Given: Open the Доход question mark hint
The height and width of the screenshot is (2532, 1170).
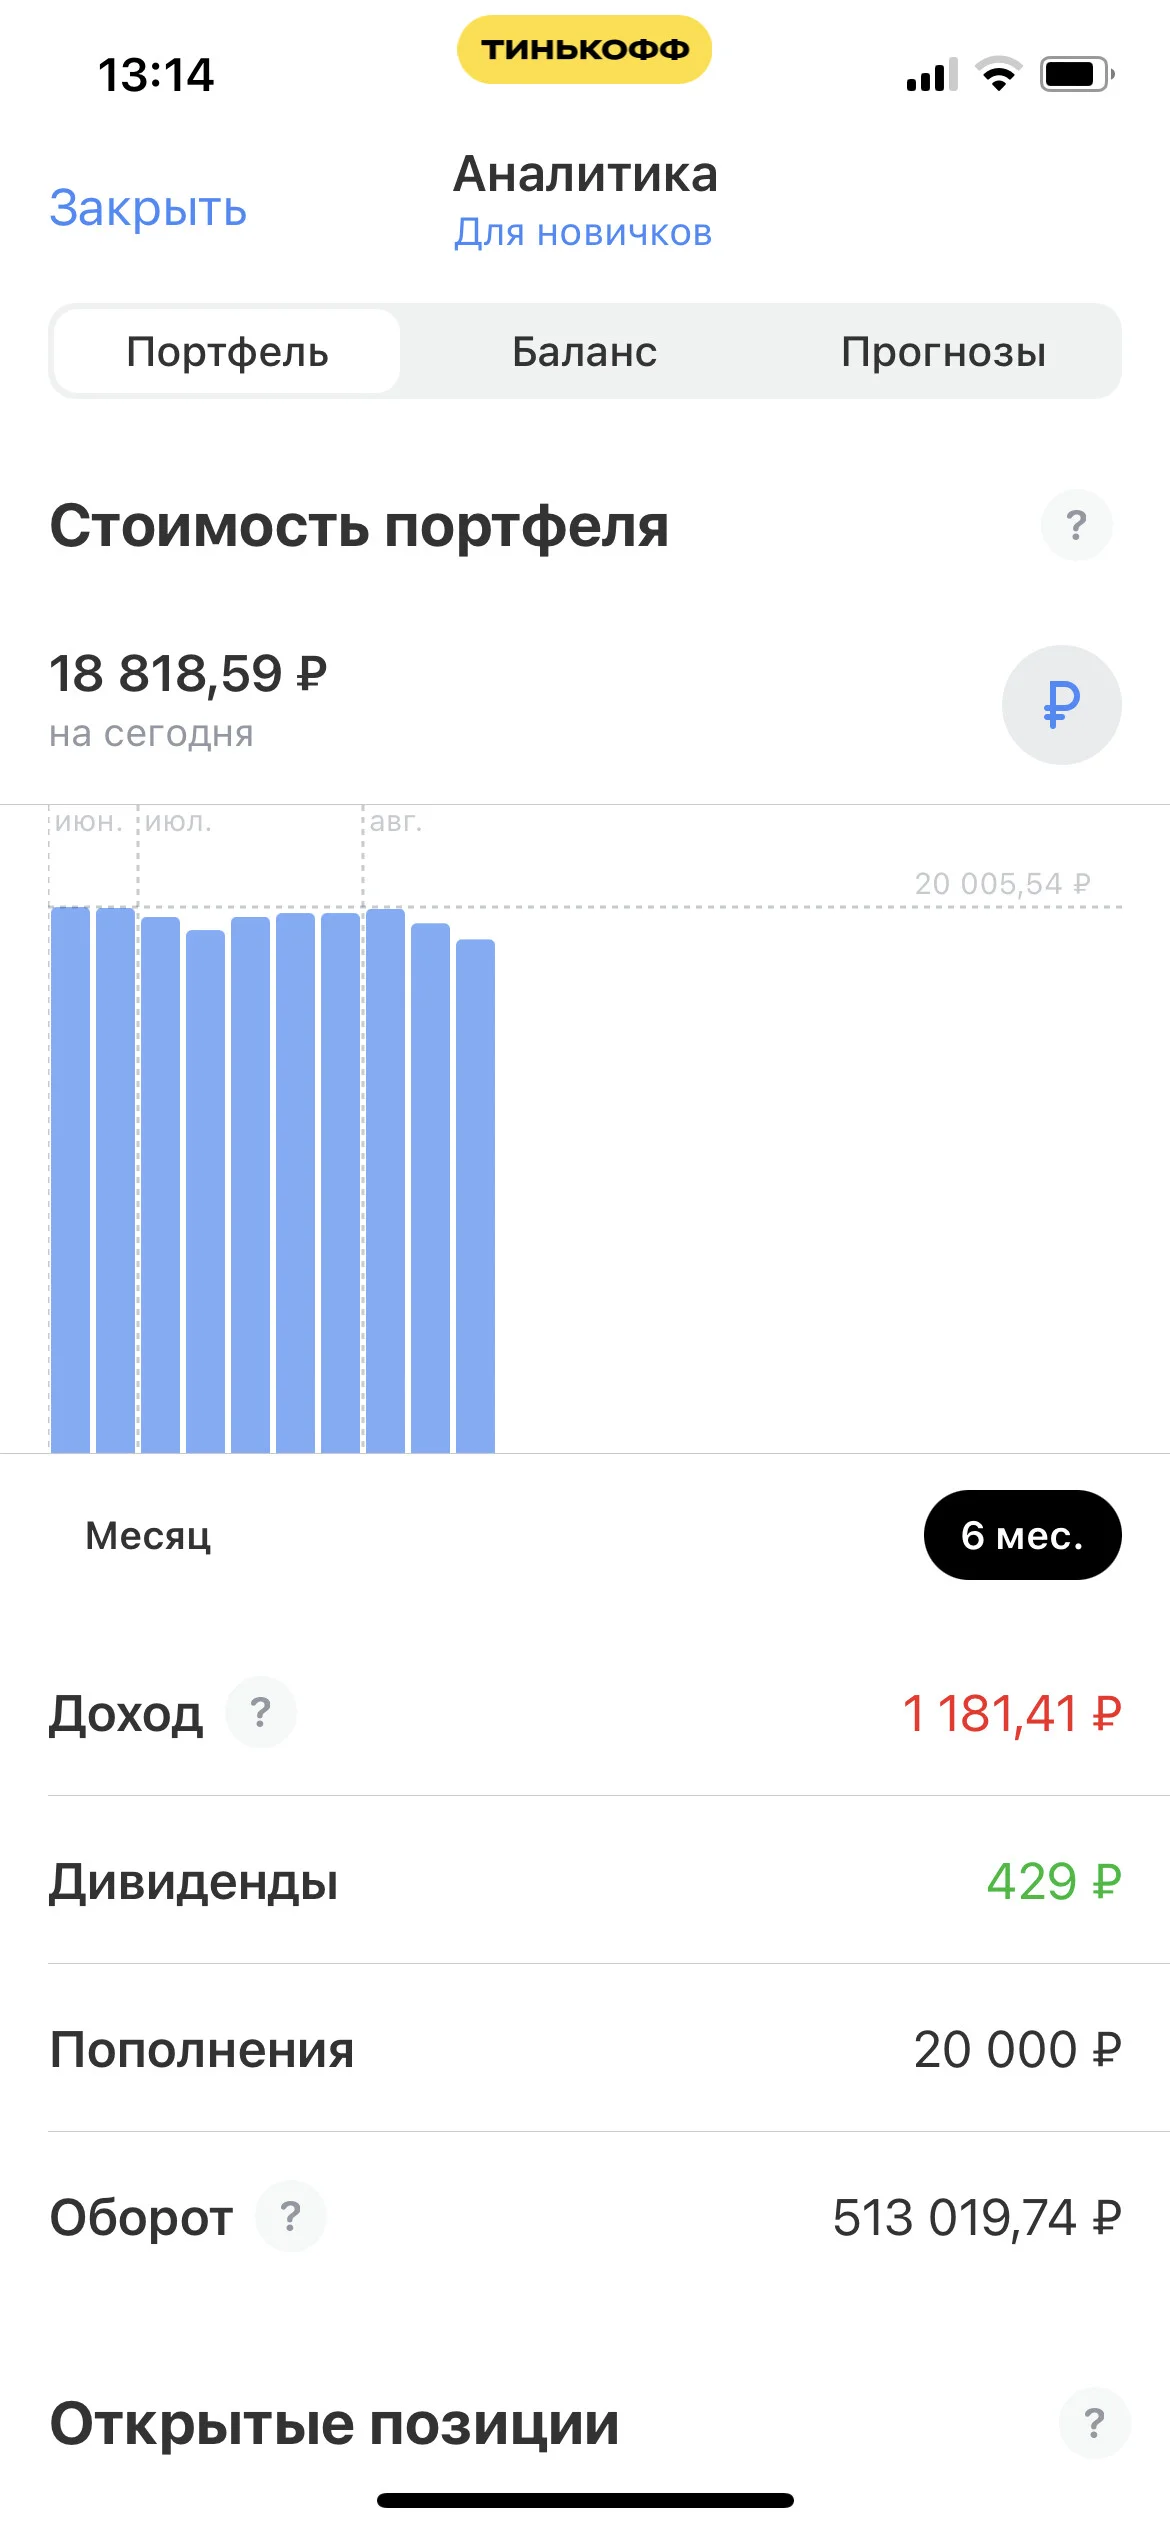Looking at the screenshot, I should coord(260,1712).
